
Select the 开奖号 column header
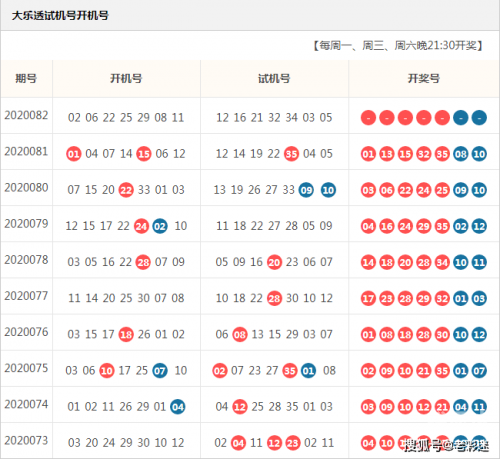click(x=424, y=79)
